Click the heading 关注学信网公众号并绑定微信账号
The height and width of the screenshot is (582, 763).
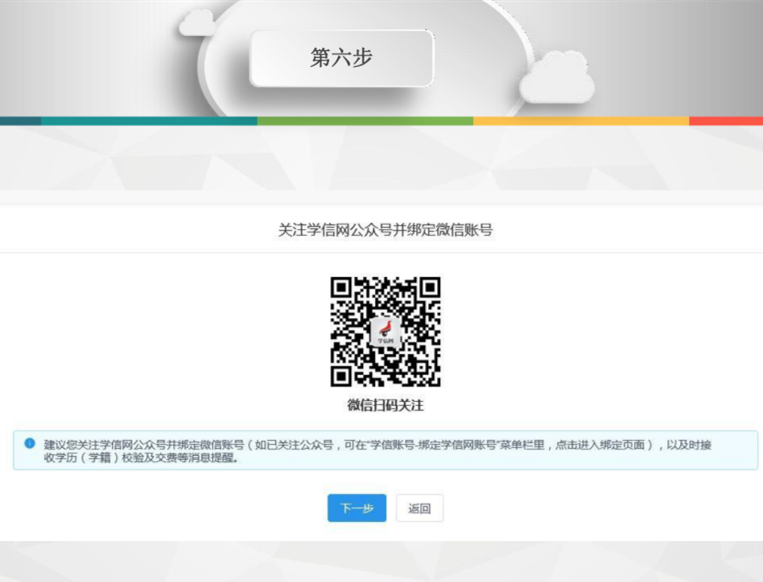385,230
